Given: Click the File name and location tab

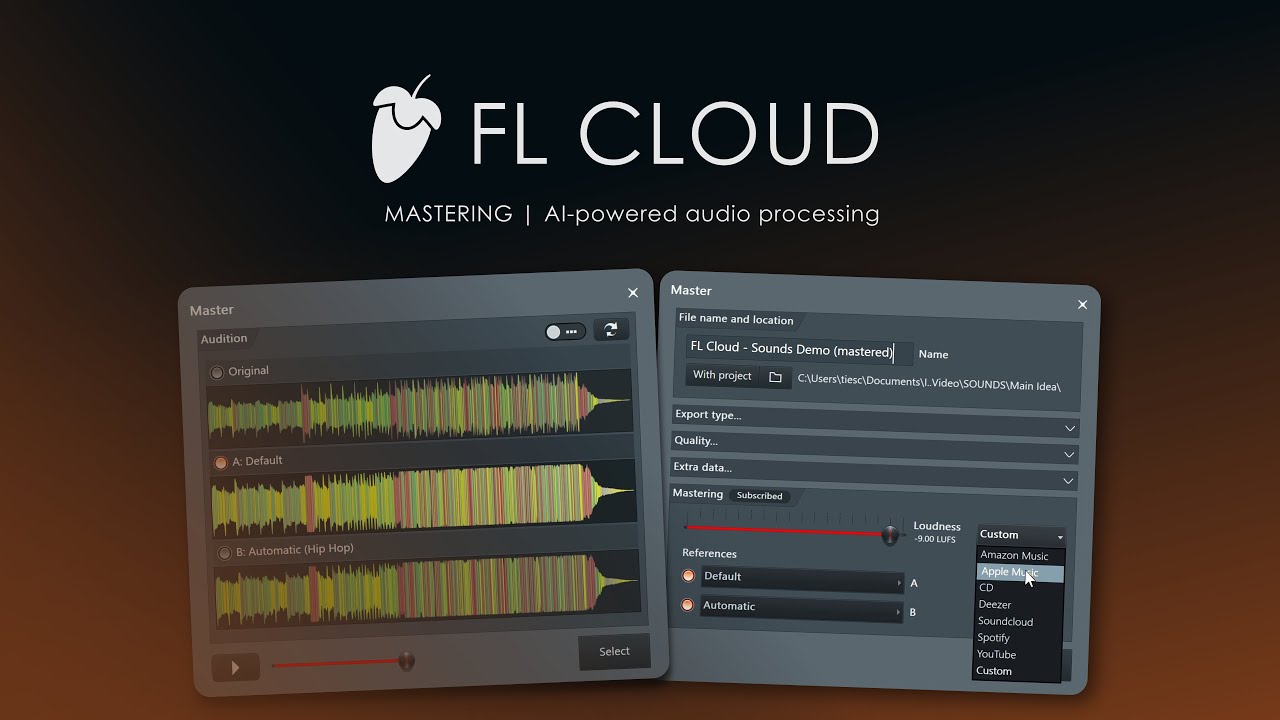Looking at the screenshot, I should (736, 320).
